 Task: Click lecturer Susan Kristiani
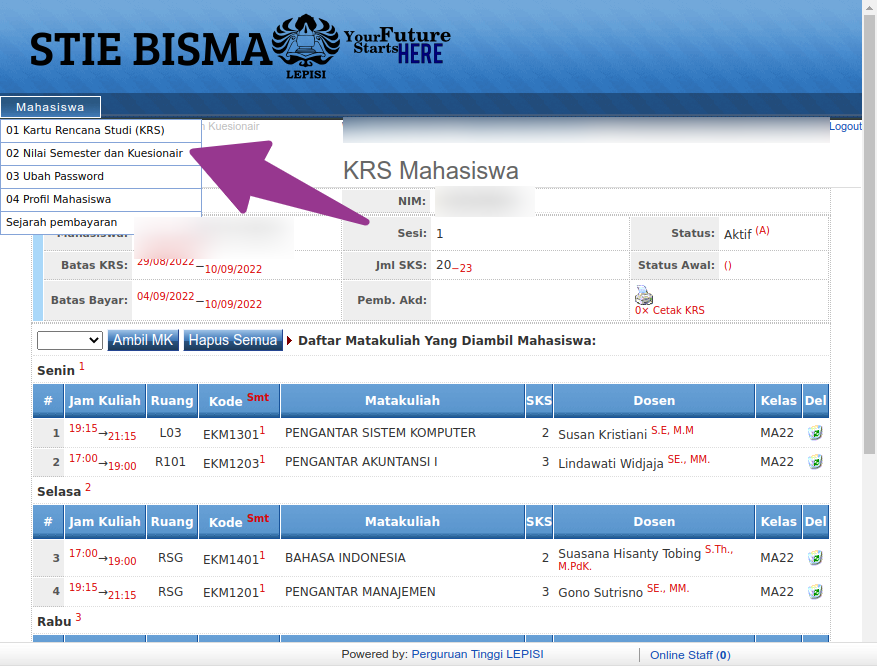(602, 434)
